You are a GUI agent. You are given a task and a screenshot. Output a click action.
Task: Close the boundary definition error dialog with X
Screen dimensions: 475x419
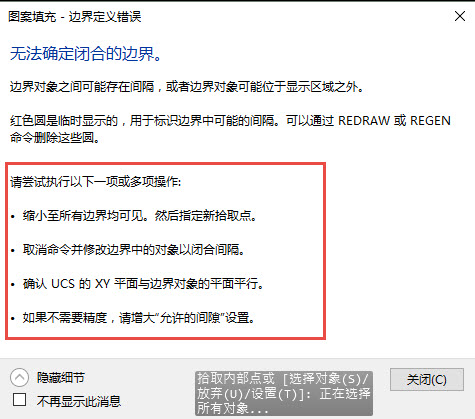click(460, 16)
